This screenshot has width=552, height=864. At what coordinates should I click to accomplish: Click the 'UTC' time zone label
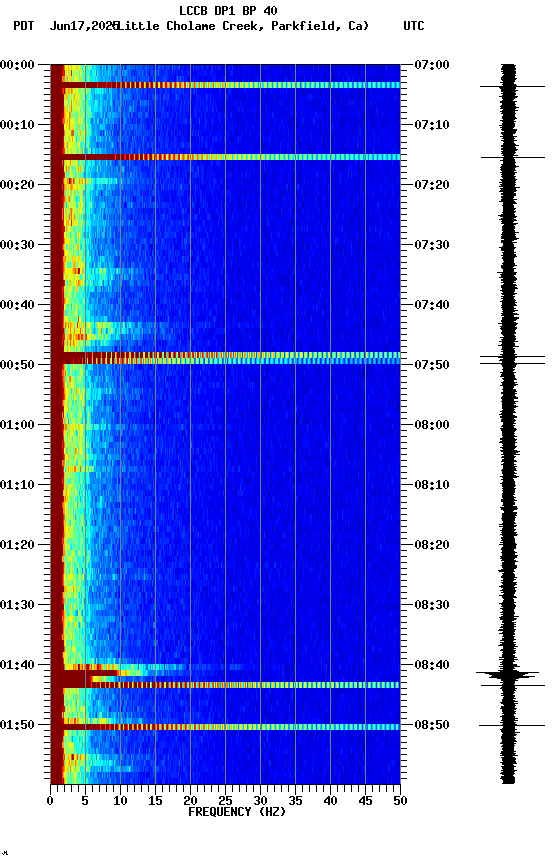pyautogui.click(x=414, y=26)
